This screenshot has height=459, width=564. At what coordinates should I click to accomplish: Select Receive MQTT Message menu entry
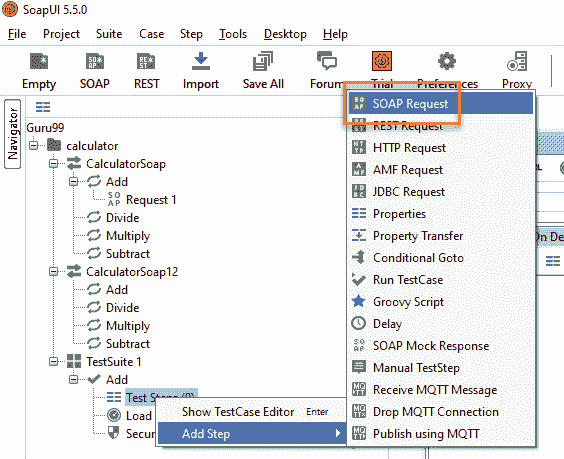pos(441,389)
